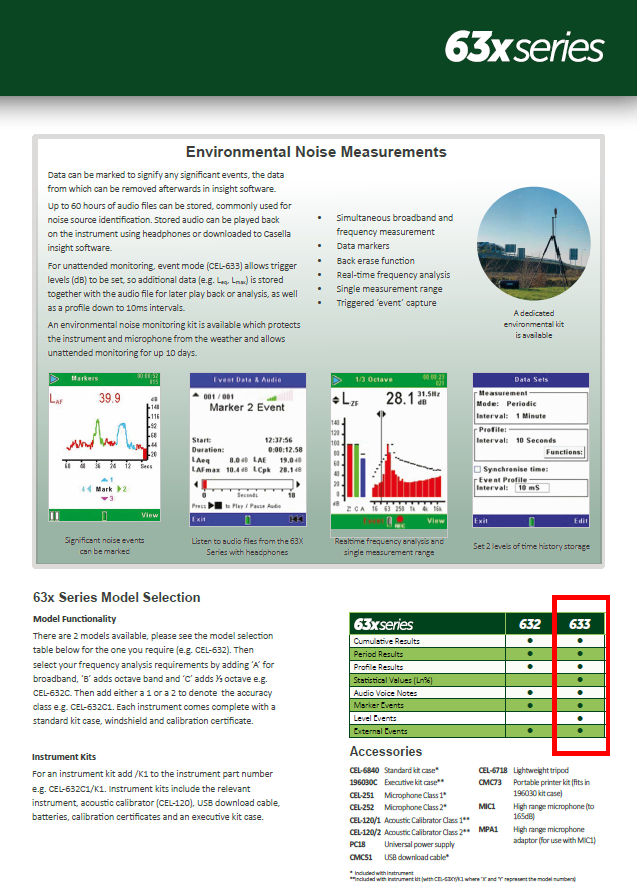Click Event in the 1/3 Octave screen footer
Screen dimensions: 637x885
coord(373,520)
